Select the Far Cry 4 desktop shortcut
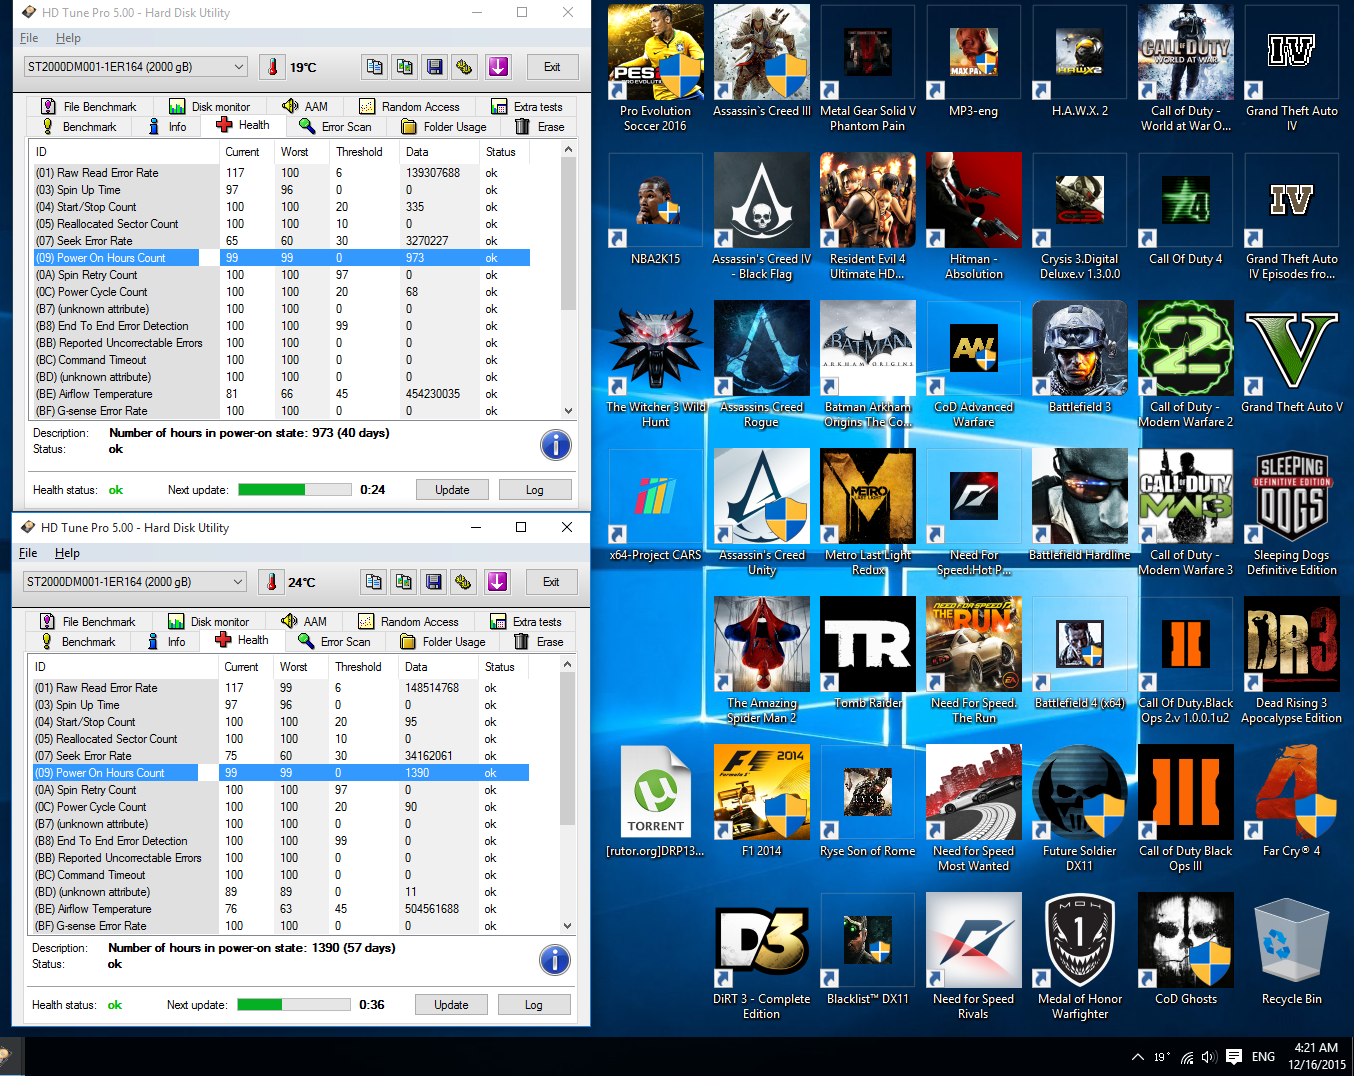The width and height of the screenshot is (1354, 1076). tap(1291, 802)
